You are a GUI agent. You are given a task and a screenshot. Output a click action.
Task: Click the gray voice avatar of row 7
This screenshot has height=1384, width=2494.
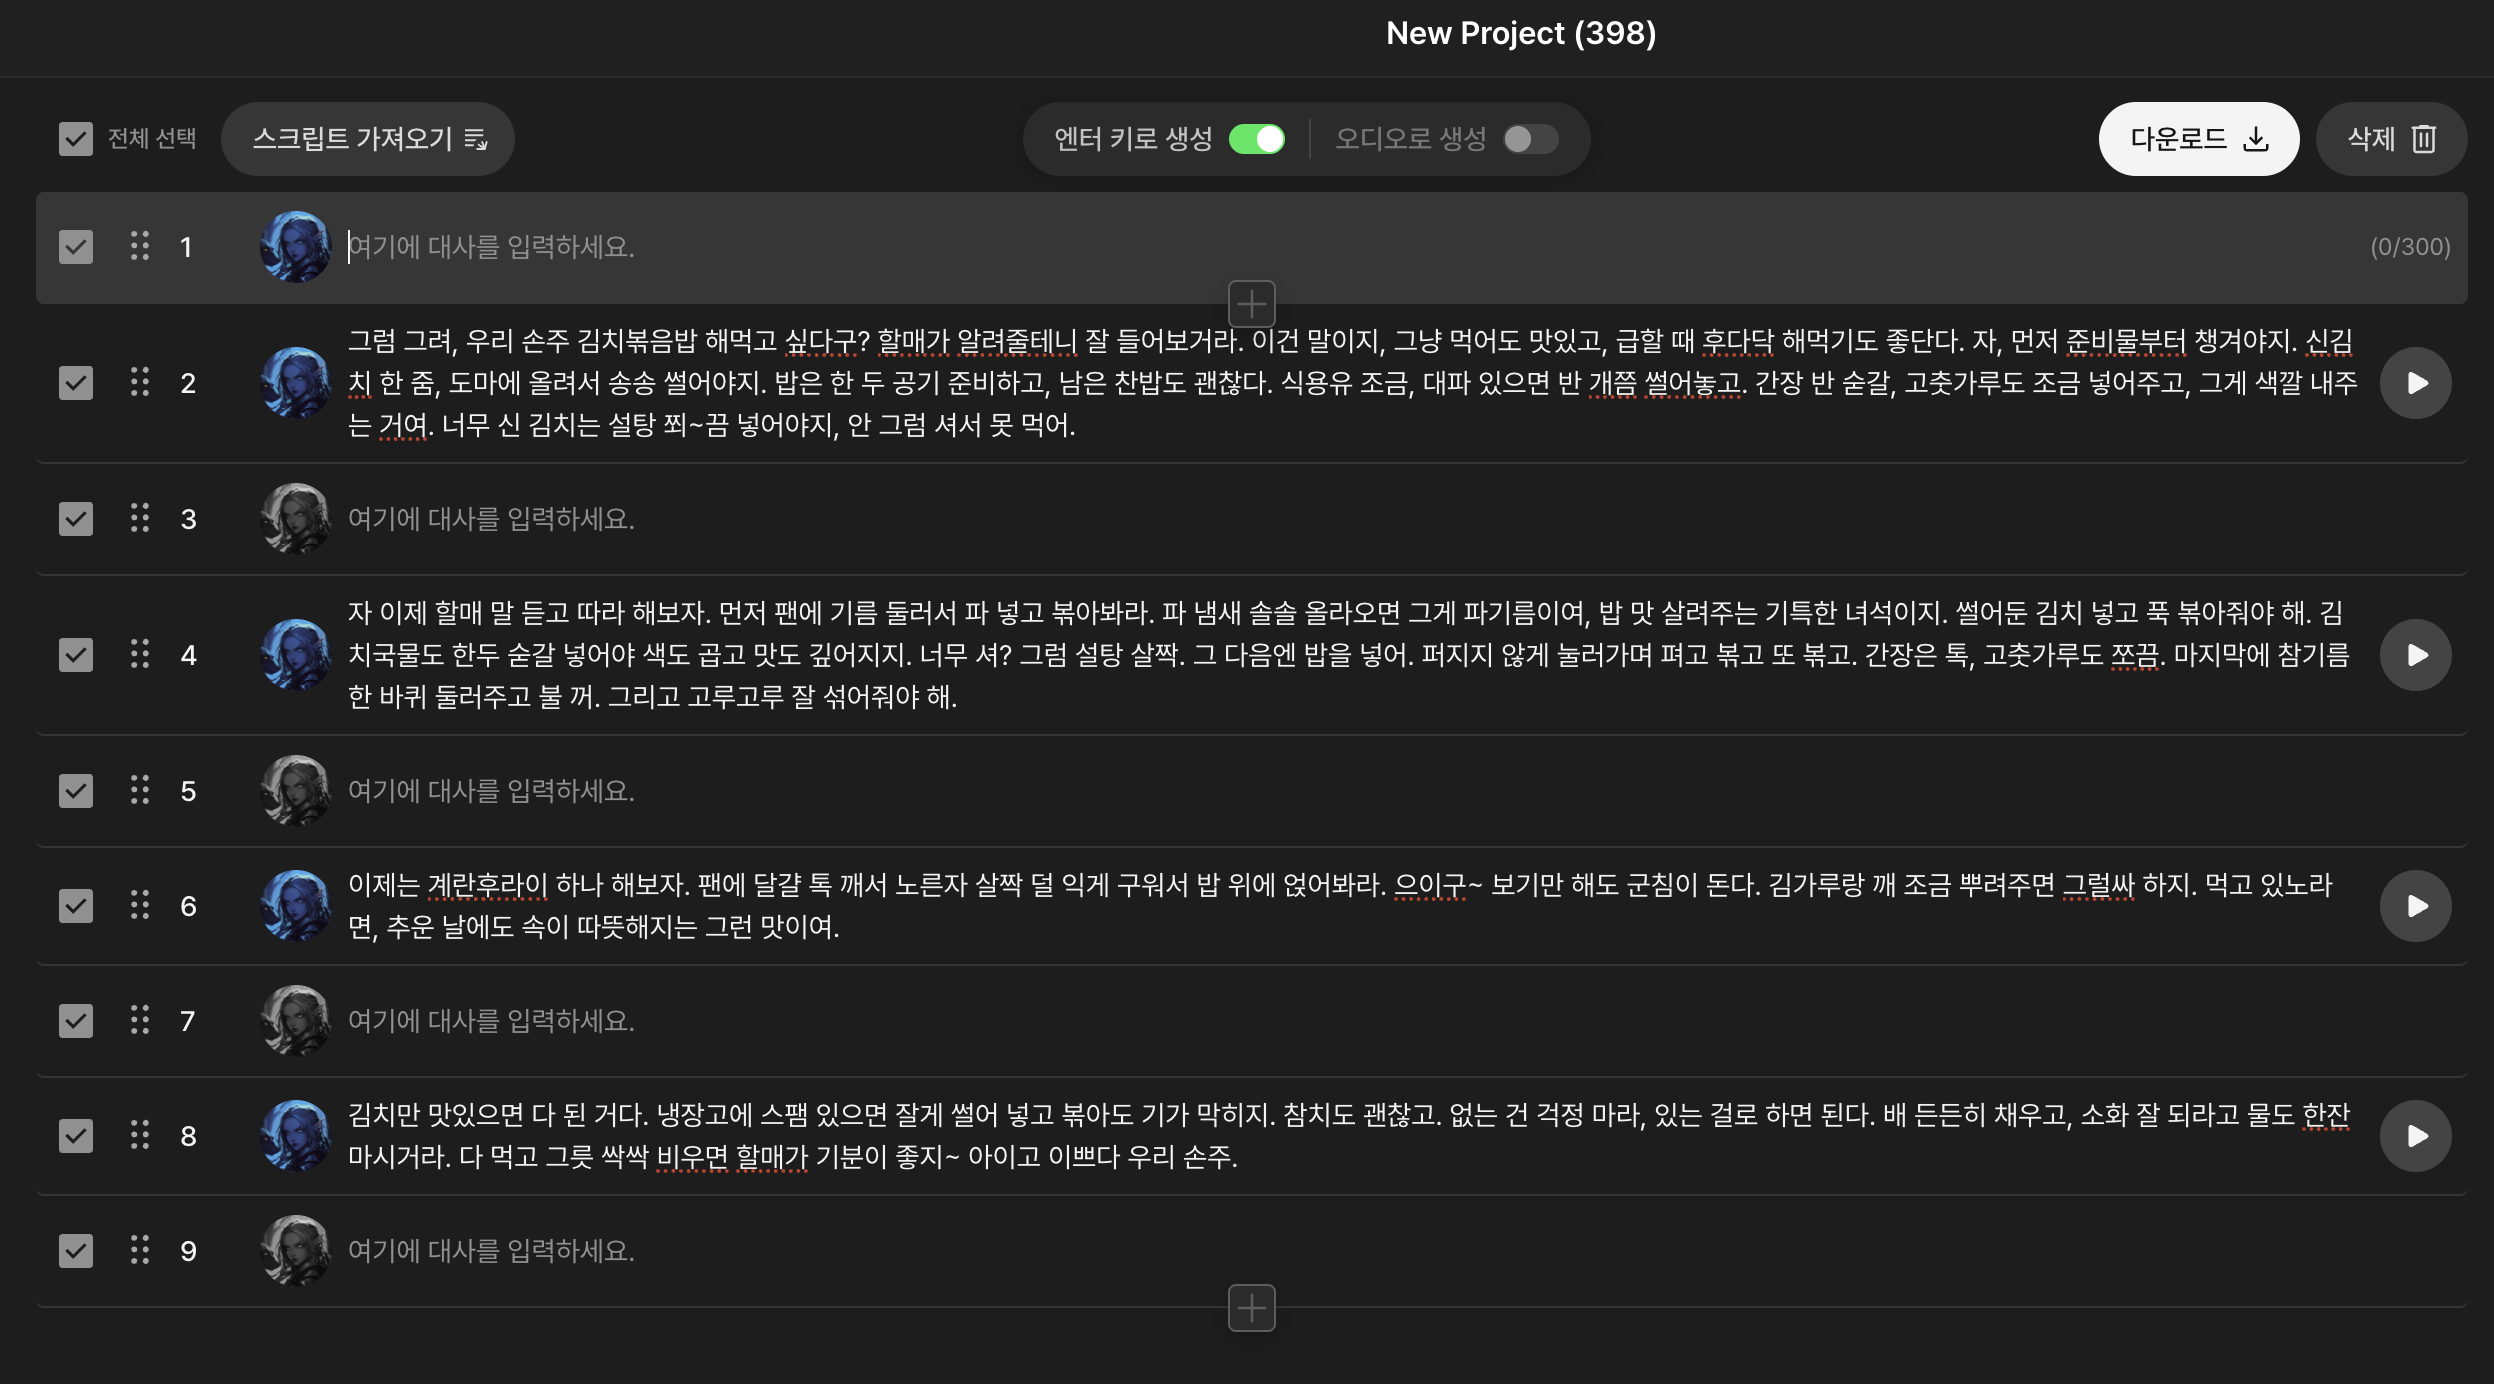click(296, 1021)
